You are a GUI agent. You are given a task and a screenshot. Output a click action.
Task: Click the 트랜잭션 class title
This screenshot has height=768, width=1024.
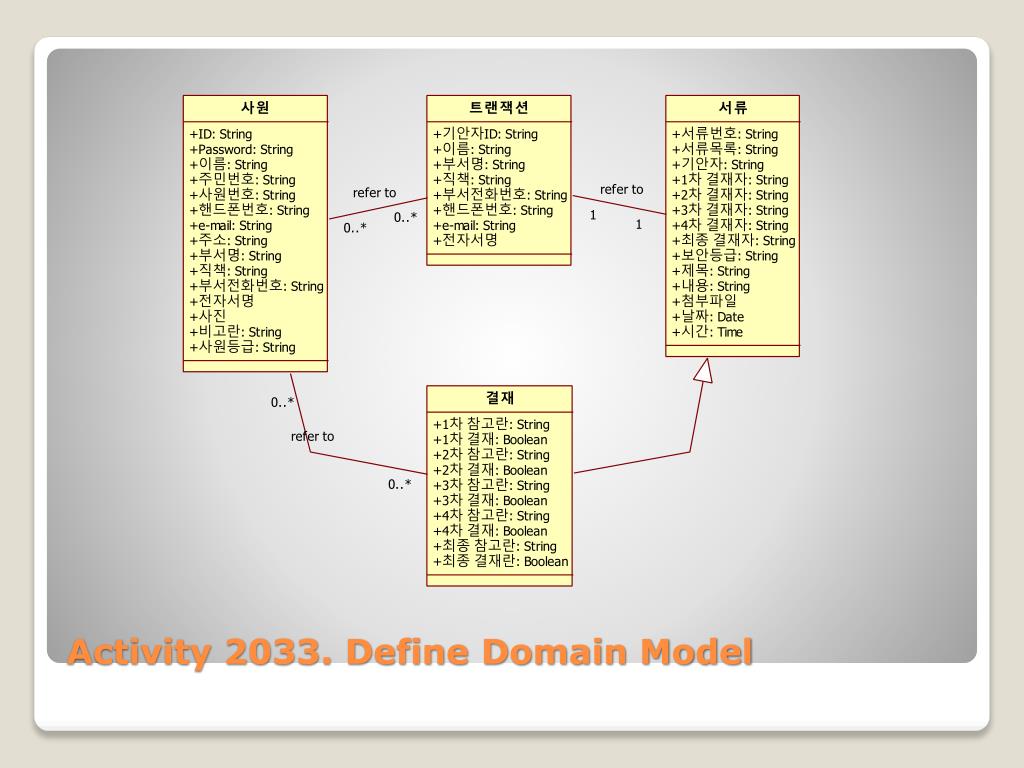[x=498, y=108]
